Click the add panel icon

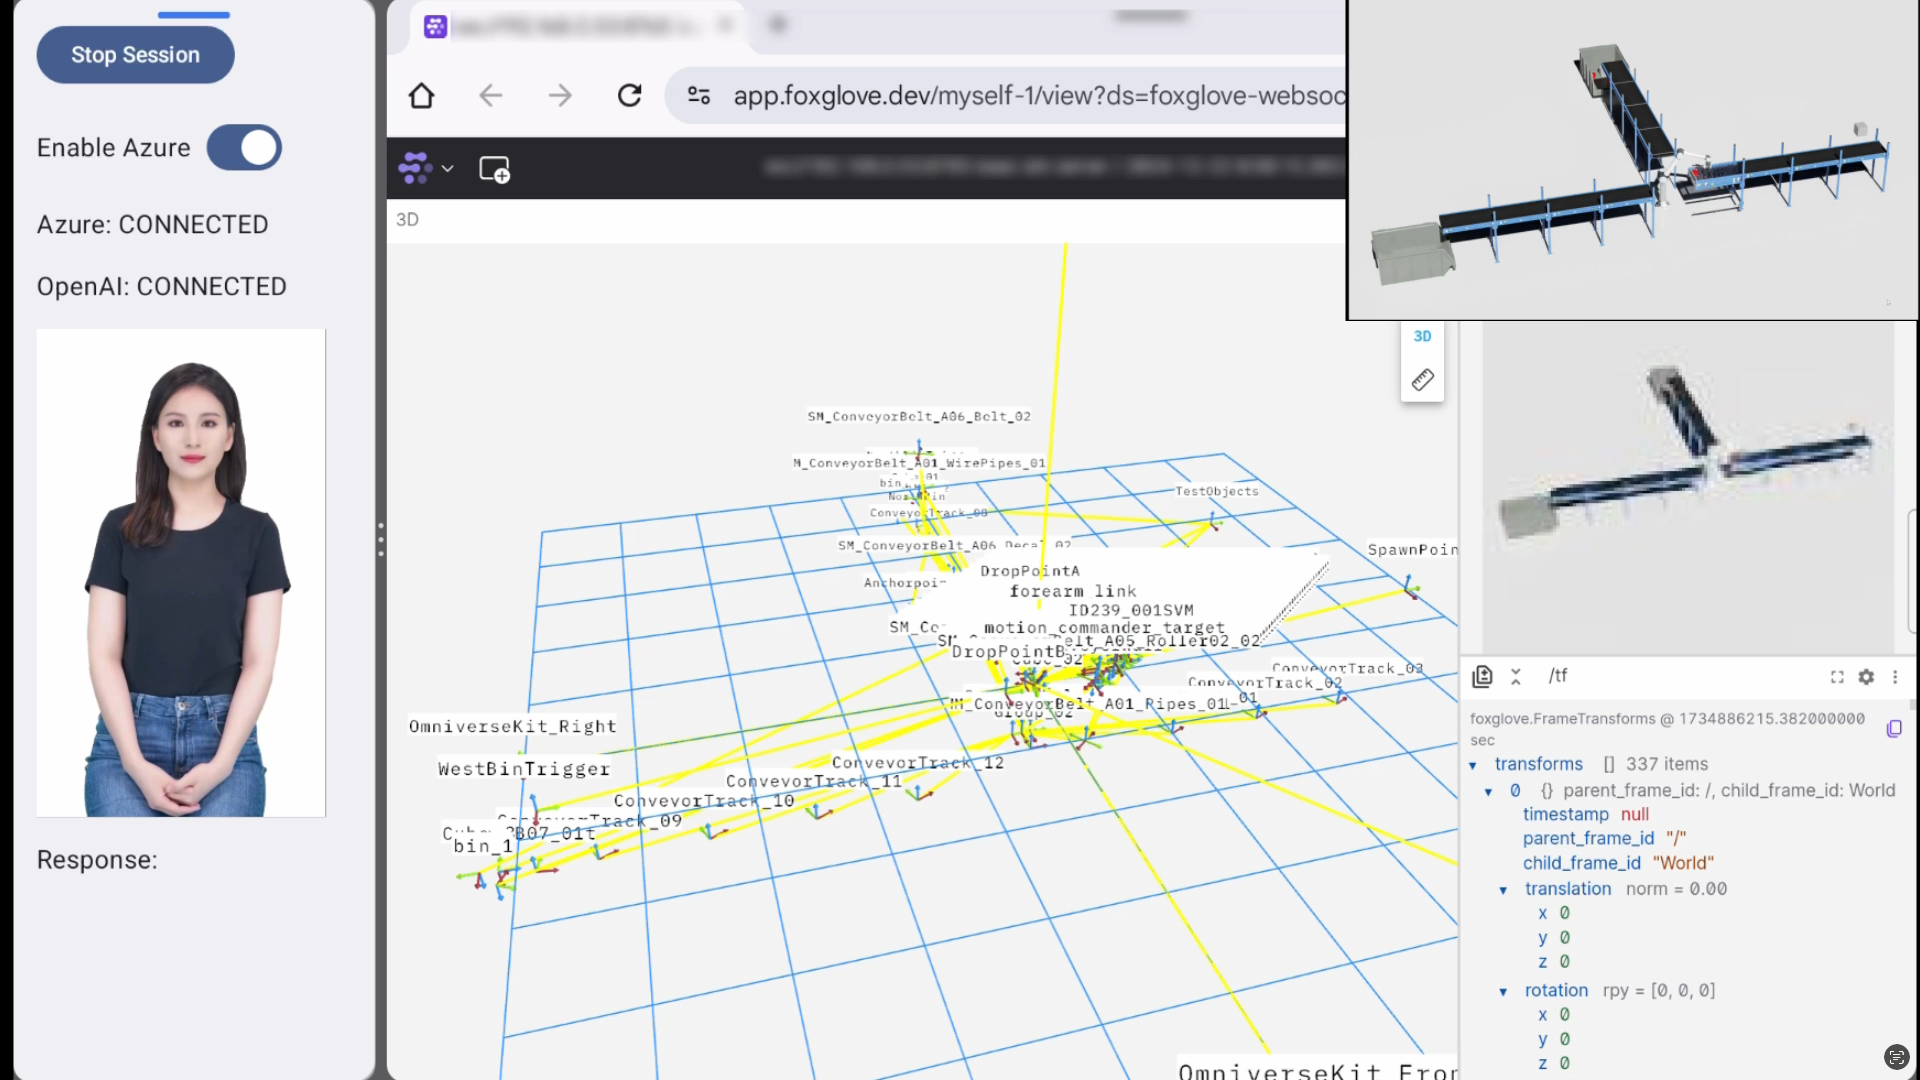click(x=494, y=169)
